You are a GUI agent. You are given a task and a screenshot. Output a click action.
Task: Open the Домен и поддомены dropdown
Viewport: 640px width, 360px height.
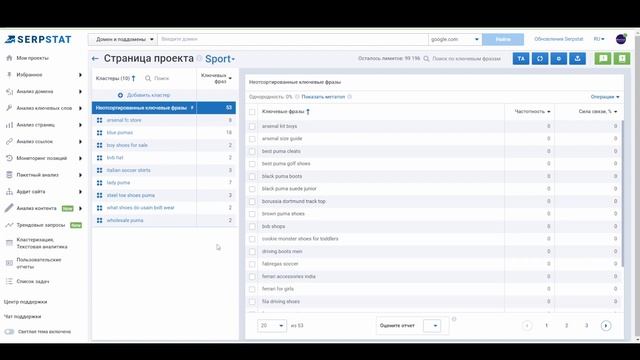click(x=122, y=39)
